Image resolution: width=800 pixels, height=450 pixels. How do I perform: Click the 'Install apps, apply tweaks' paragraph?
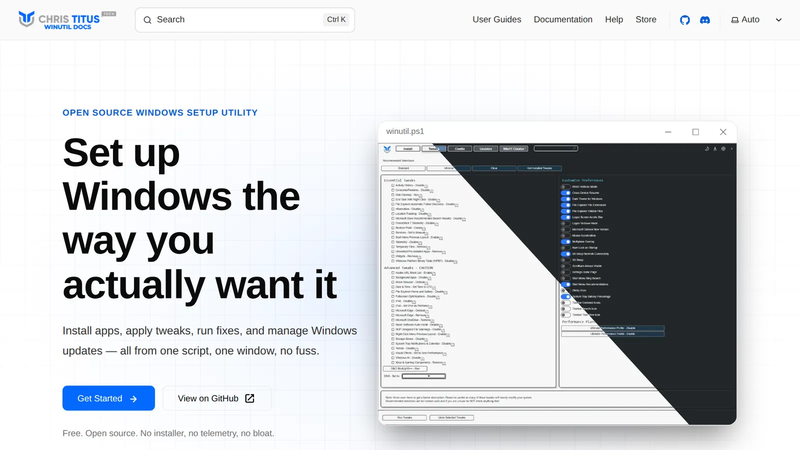click(x=210, y=341)
